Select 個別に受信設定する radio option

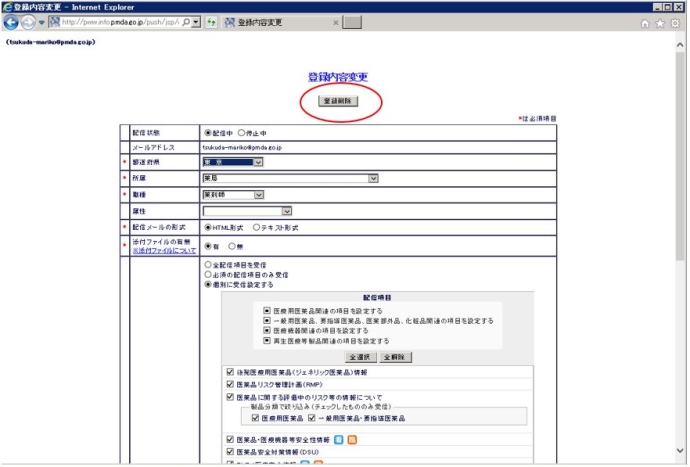[208, 284]
